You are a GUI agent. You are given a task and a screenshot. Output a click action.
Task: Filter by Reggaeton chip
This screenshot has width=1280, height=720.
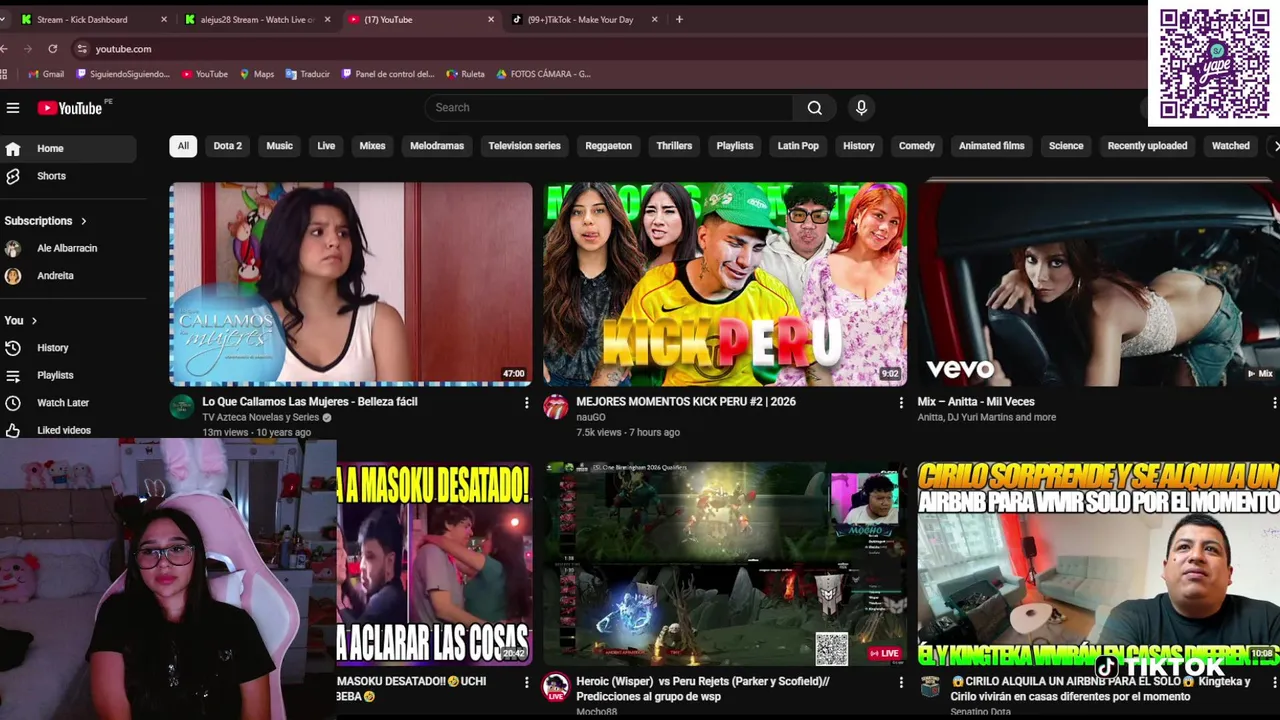point(608,146)
